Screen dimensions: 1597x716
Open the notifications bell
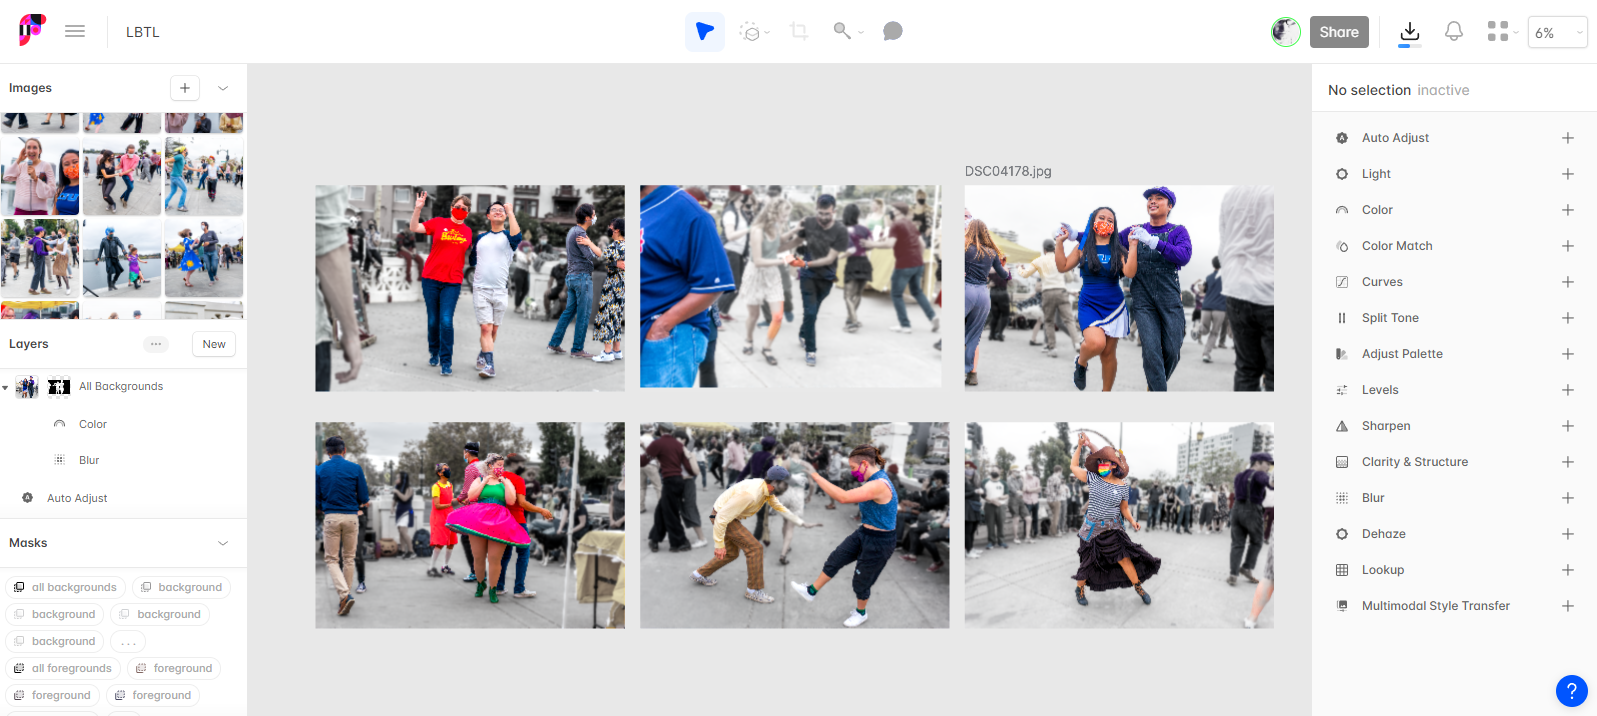tap(1453, 32)
